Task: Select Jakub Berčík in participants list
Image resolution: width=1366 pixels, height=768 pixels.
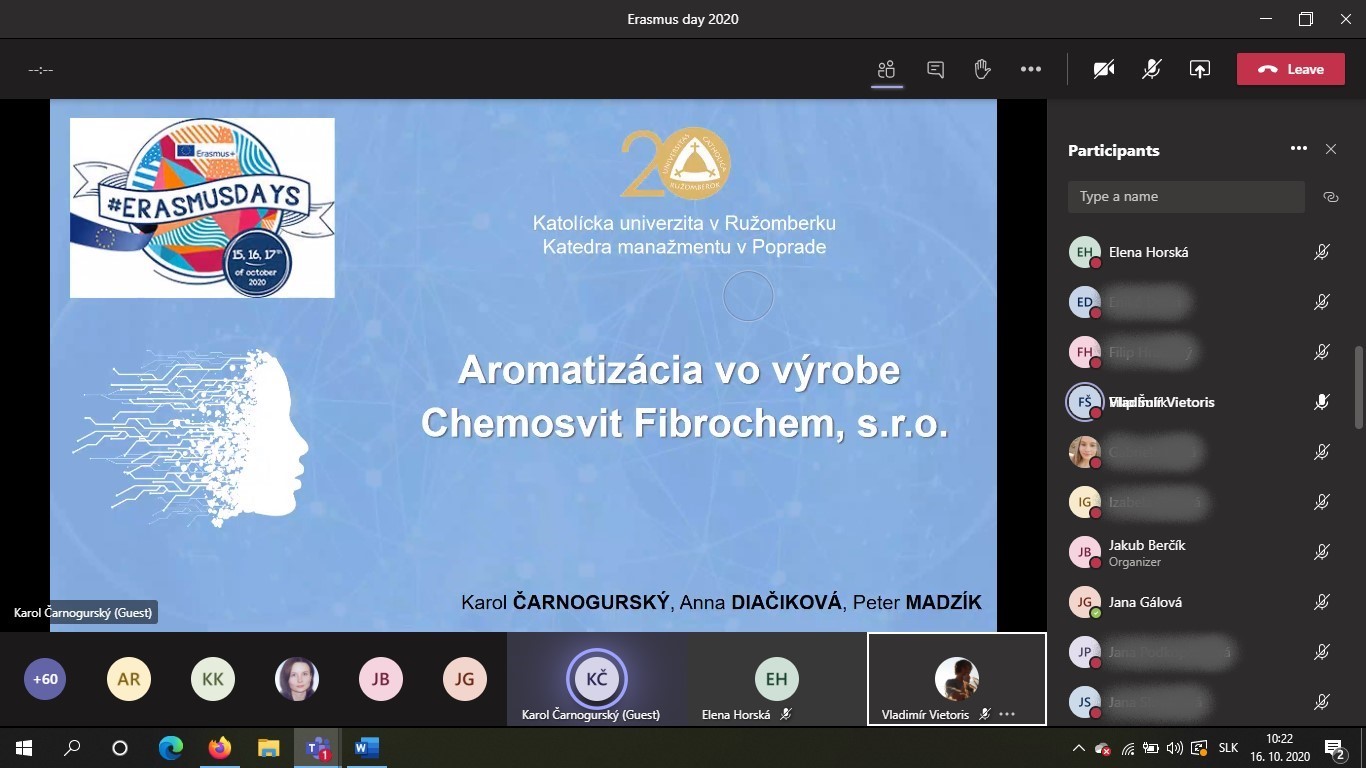Action: 1147,546
